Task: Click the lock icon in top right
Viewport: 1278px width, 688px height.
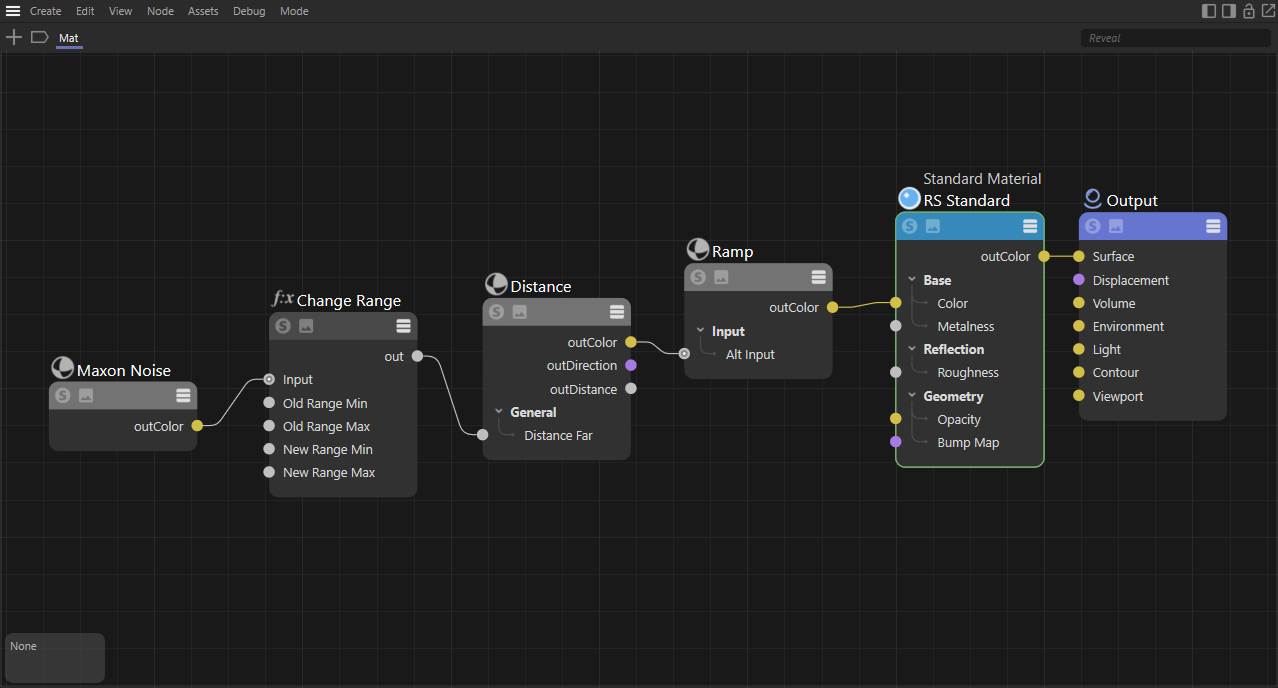Action: point(1249,11)
